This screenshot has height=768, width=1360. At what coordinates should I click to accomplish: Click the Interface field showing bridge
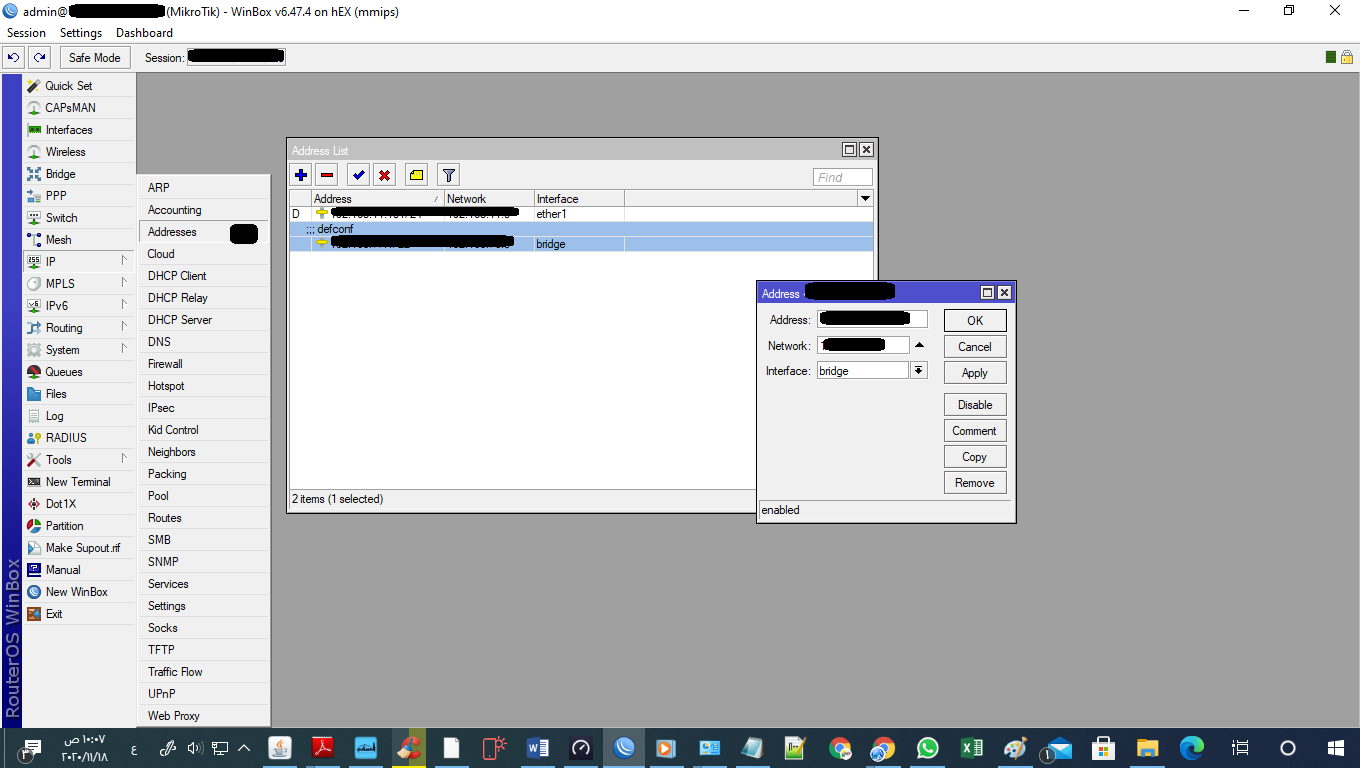click(x=863, y=371)
